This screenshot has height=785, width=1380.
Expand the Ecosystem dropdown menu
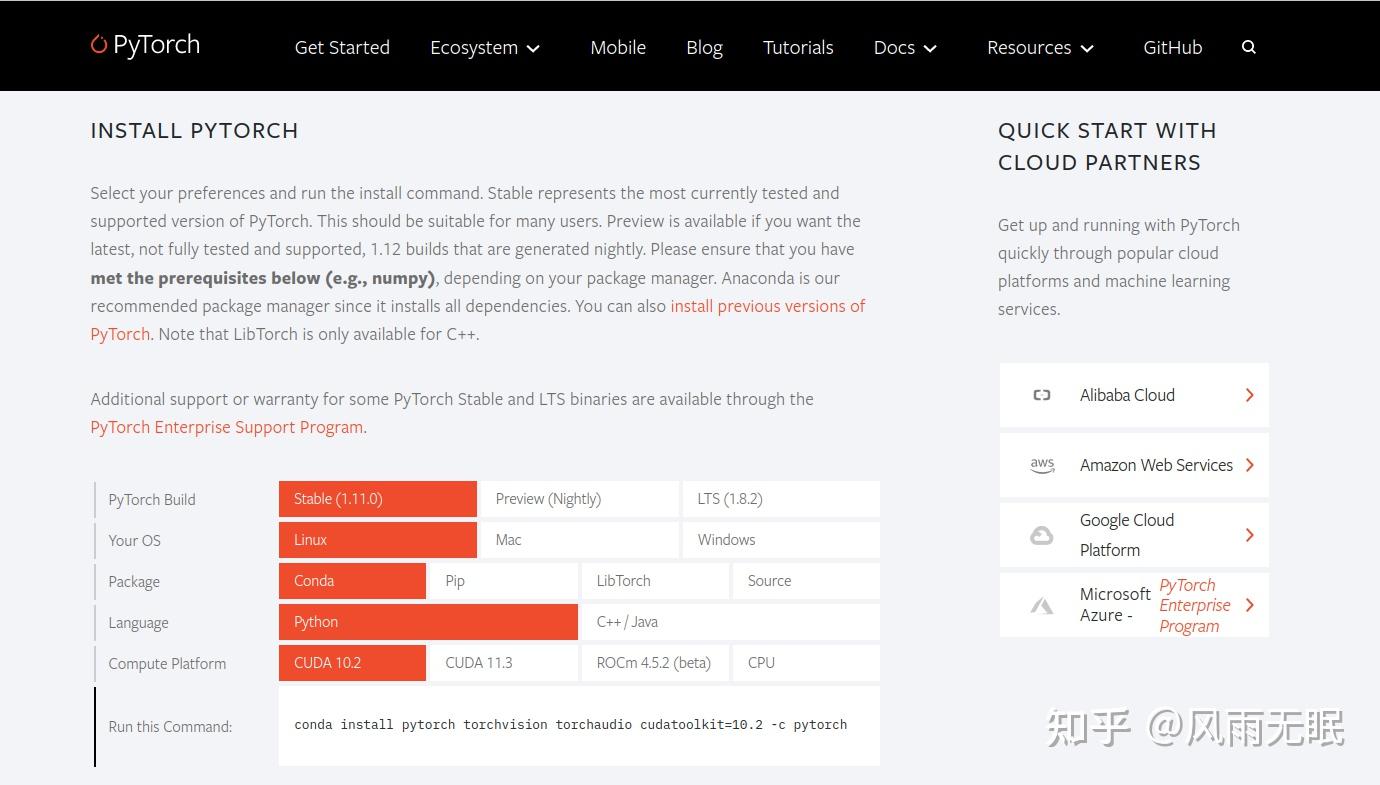pyautogui.click(x=485, y=47)
